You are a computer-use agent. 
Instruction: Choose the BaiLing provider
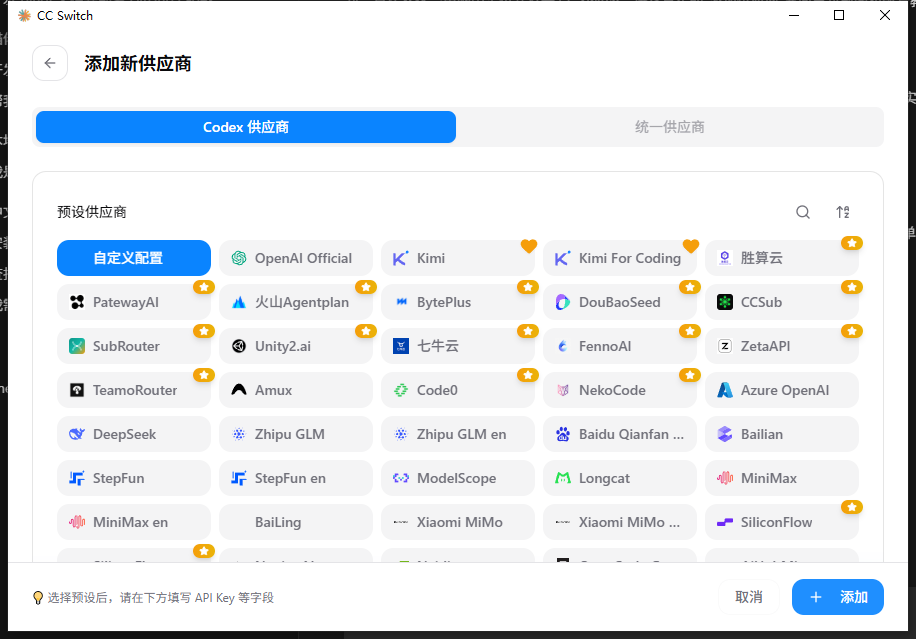tap(296, 522)
